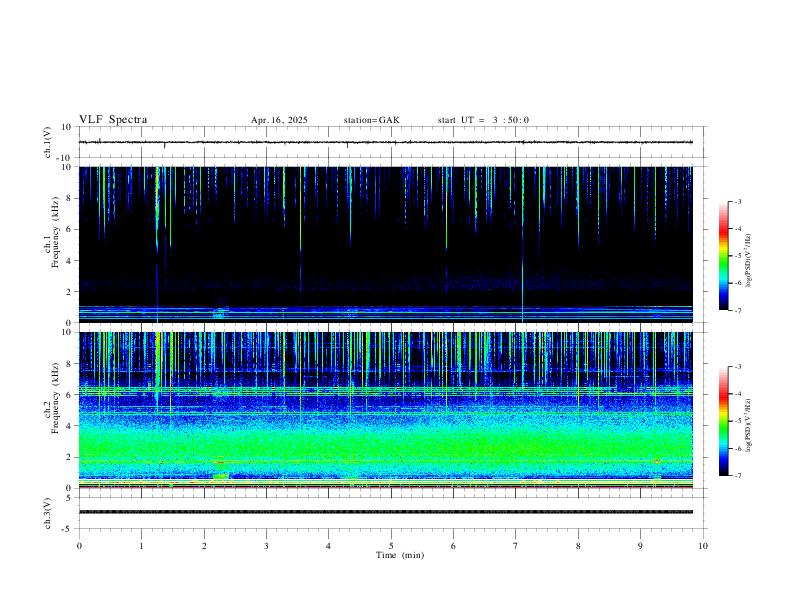This screenshot has width=792, height=612.
Task: Click the ch.3(V) waveform axis label
Action: tap(48, 514)
